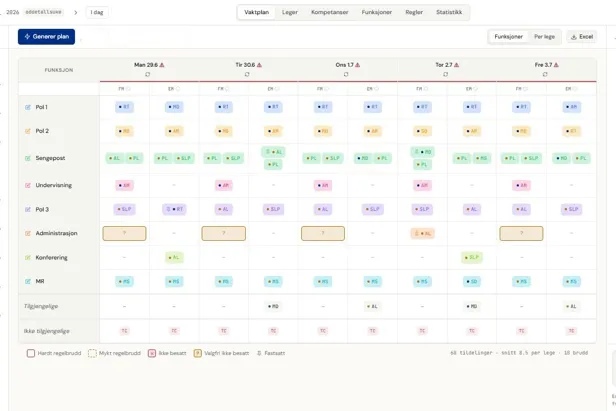Switch to the Regler tab

(414, 12)
